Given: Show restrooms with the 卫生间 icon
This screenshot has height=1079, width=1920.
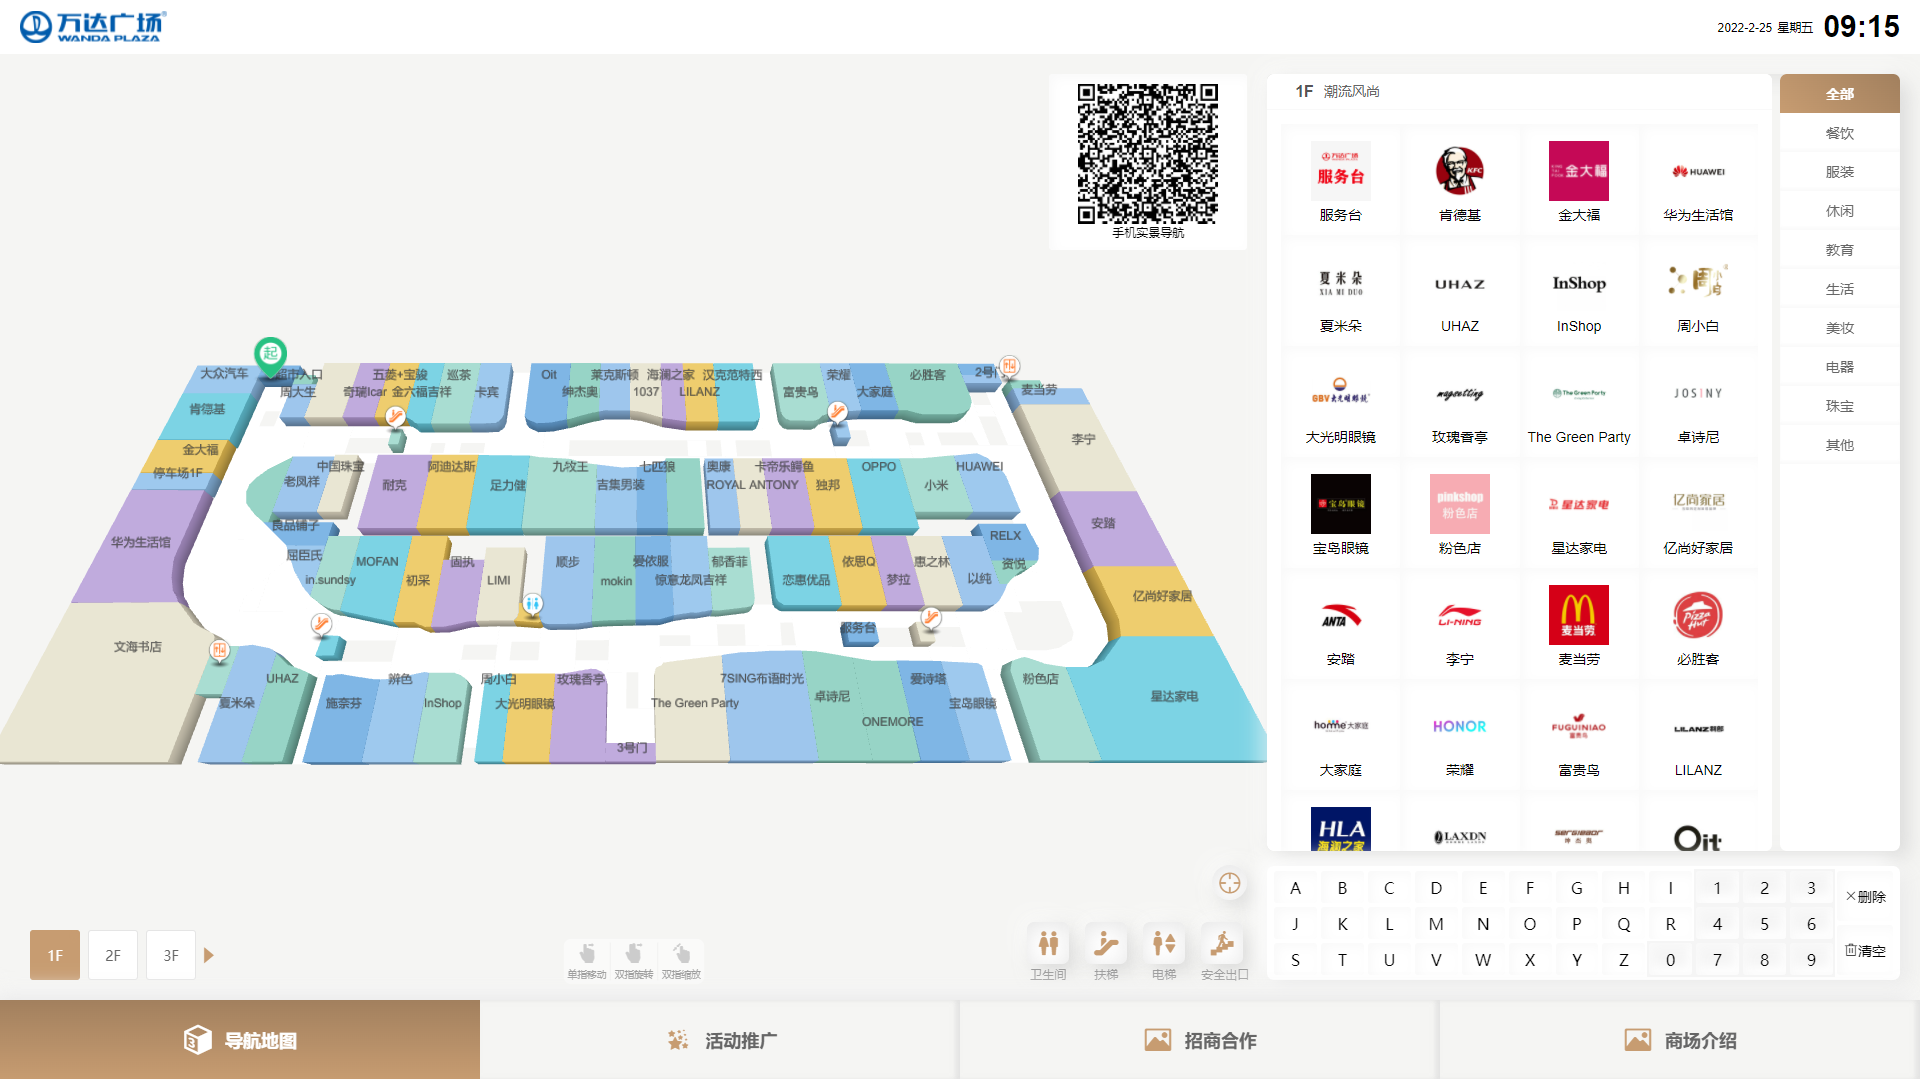Looking at the screenshot, I should (1048, 945).
